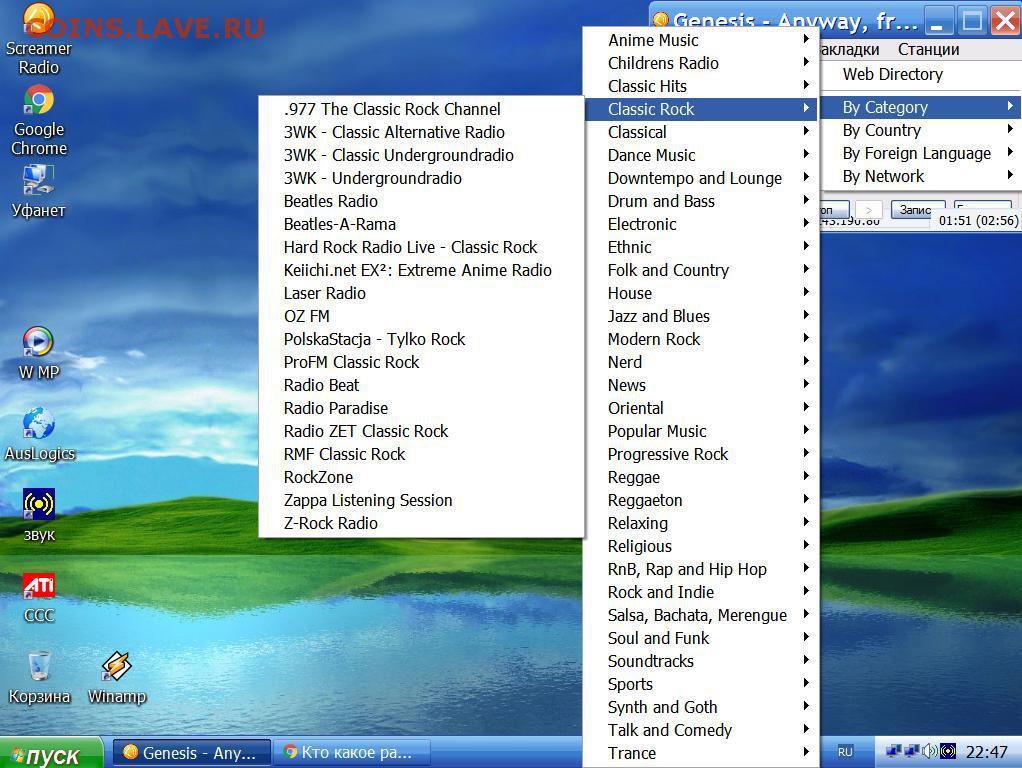Play Radio ZET Classic Rock
The height and width of the screenshot is (768, 1022).
[421, 431]
